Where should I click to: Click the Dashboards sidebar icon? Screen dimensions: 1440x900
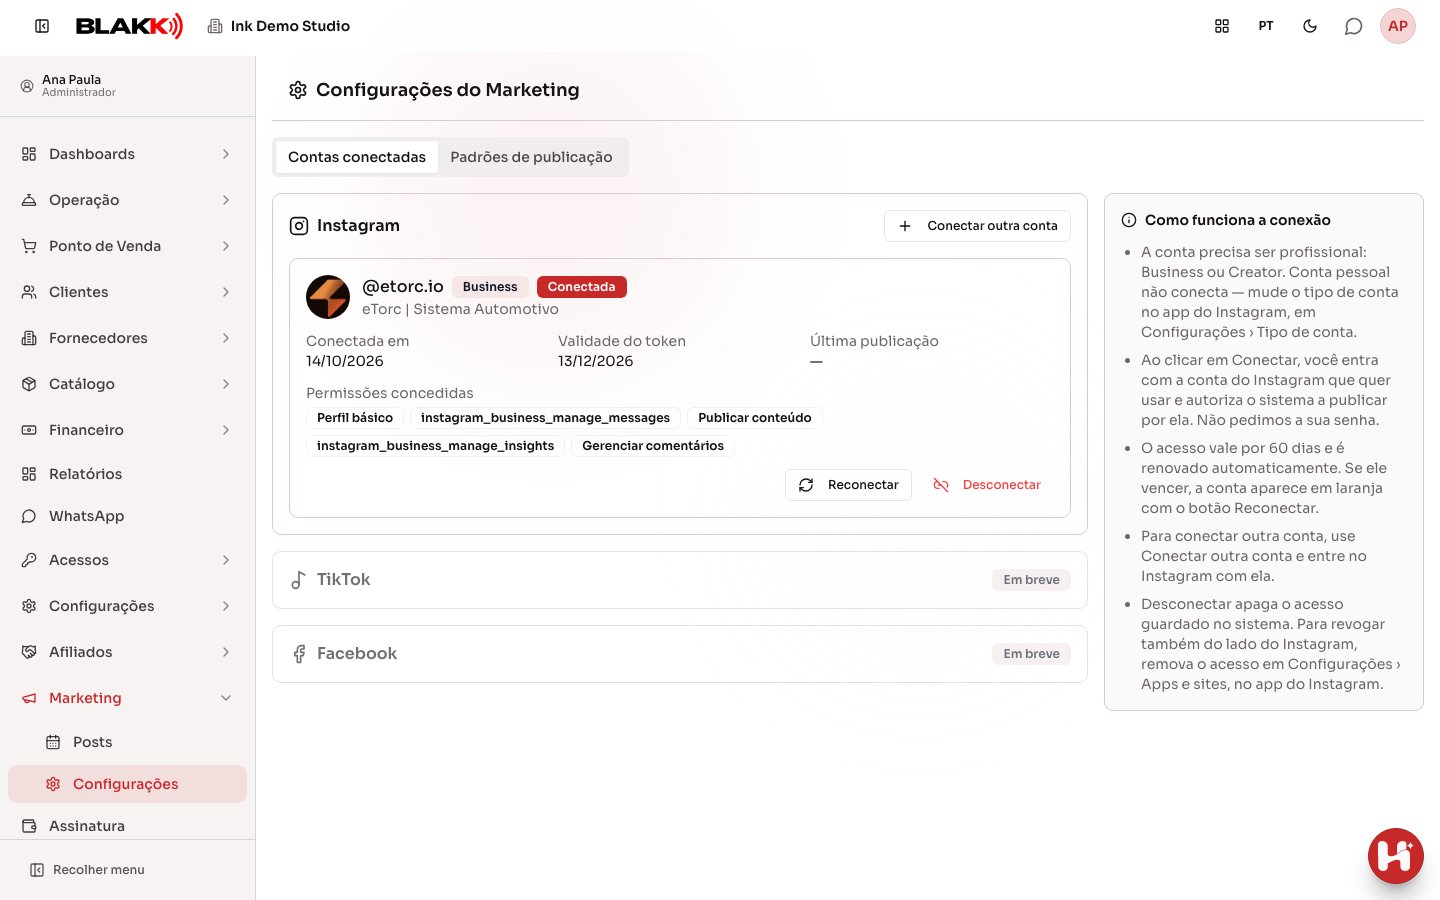tap(29, 154)
